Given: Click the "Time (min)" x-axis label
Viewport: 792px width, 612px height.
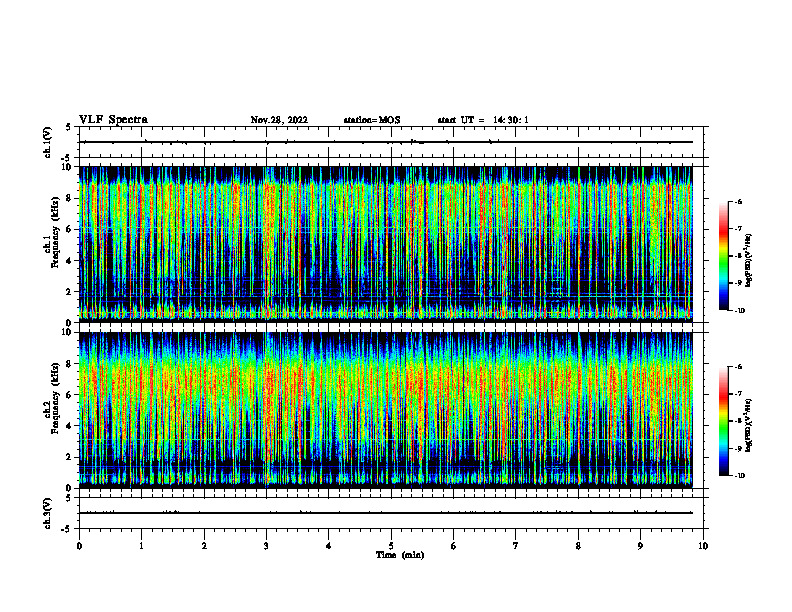Looking at the screenshot, I should [400, 555].
